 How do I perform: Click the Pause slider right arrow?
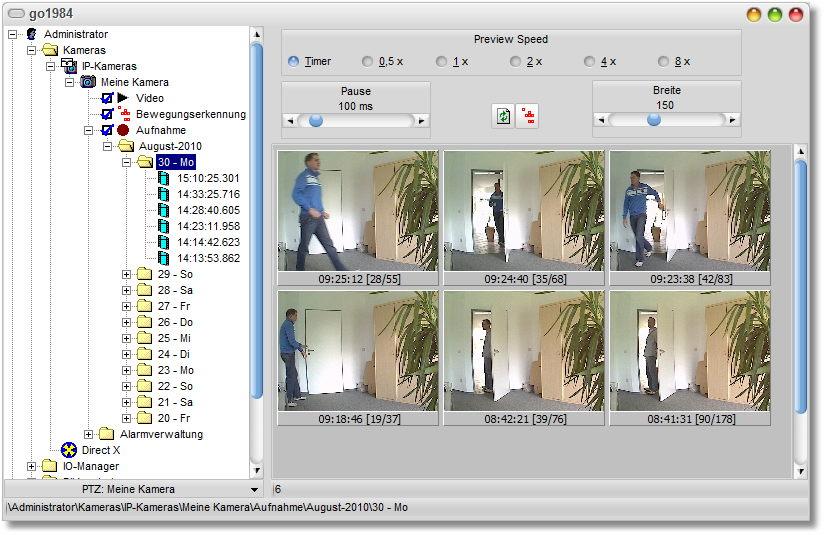click(421, 121)
